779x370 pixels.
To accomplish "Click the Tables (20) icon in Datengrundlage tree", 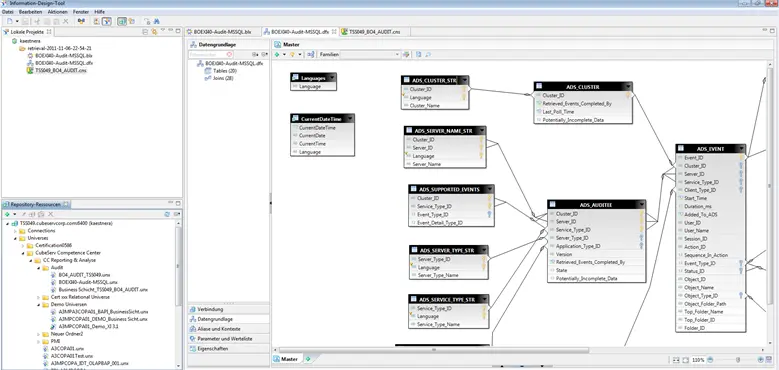I will (209, 71).
